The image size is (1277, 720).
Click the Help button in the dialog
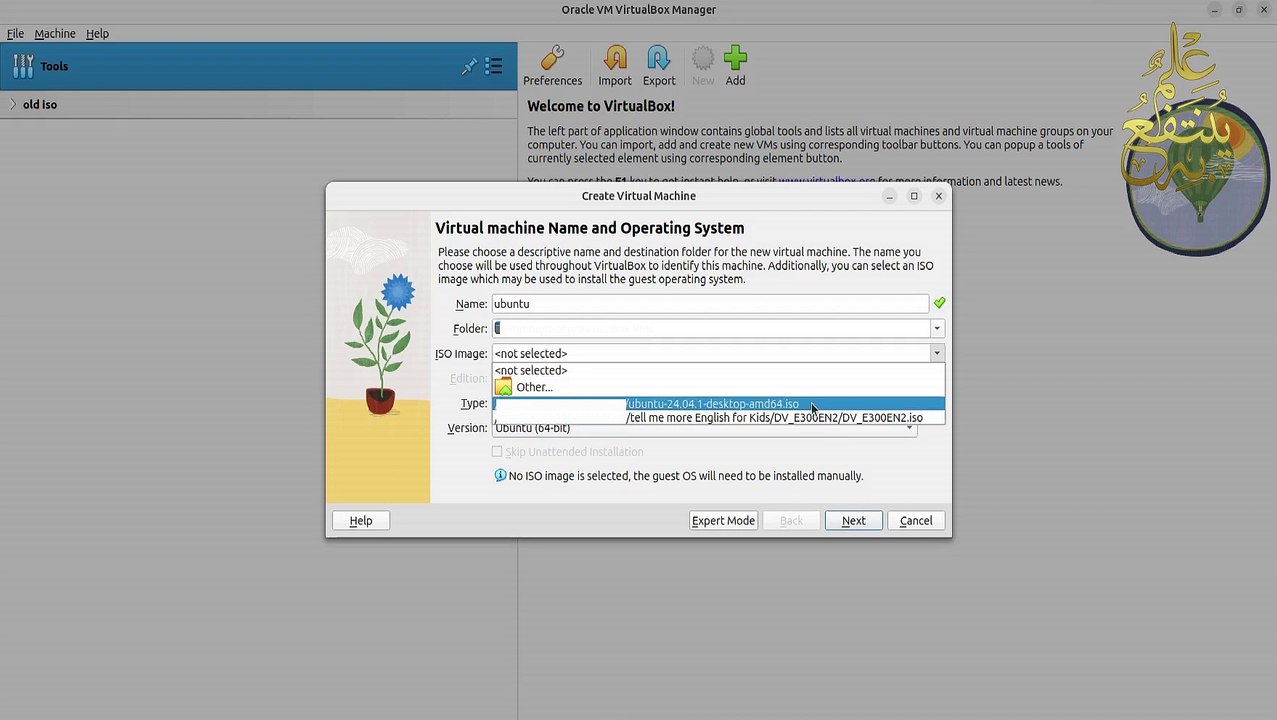tap(361, 520)
